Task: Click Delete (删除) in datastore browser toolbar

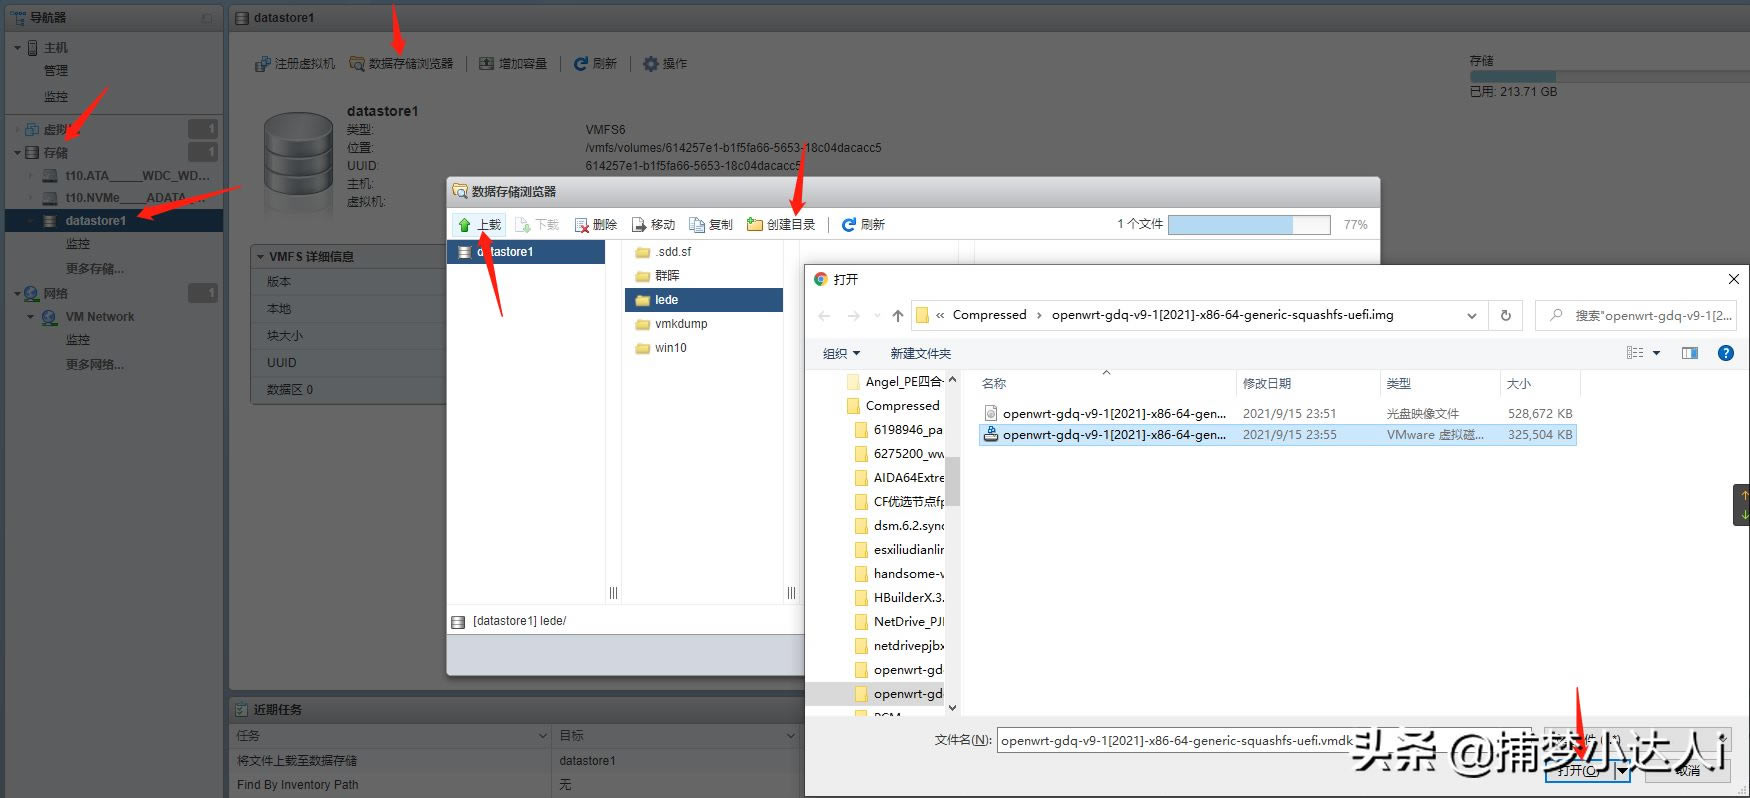Action: click(x=595, y=225)
